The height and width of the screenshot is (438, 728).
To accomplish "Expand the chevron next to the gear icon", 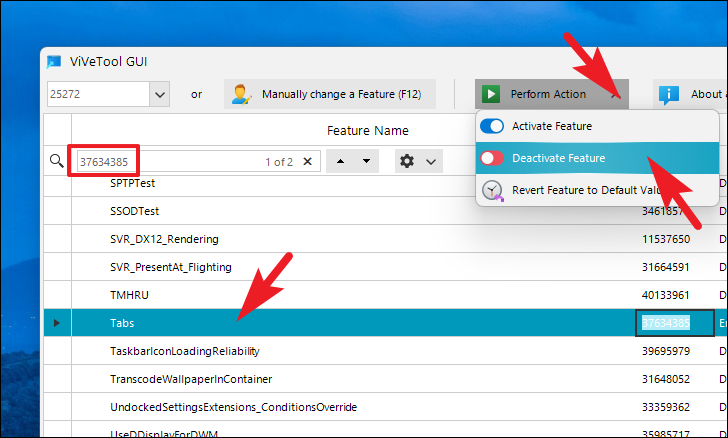I will pos(431,162).
